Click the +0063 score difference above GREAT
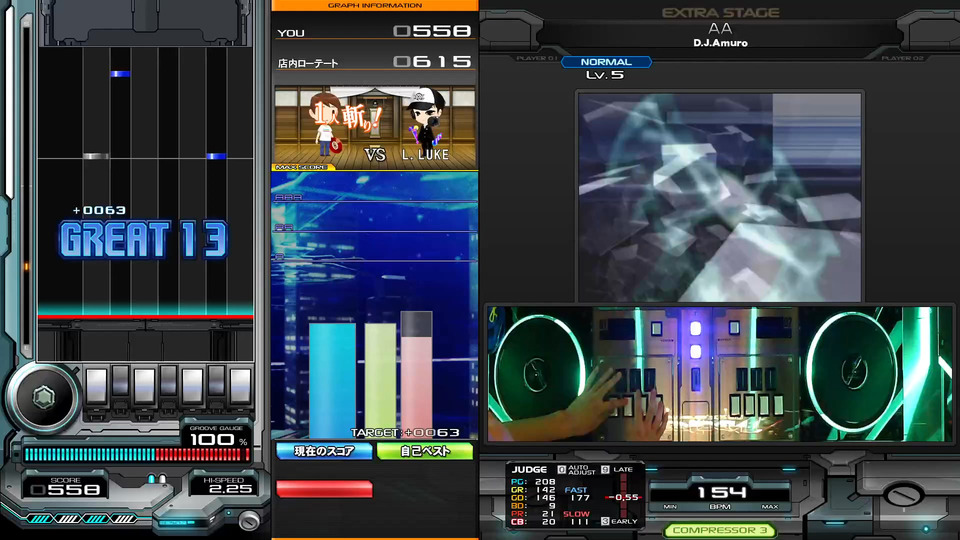Screen dimensions: 960x540 coord(99,210)
